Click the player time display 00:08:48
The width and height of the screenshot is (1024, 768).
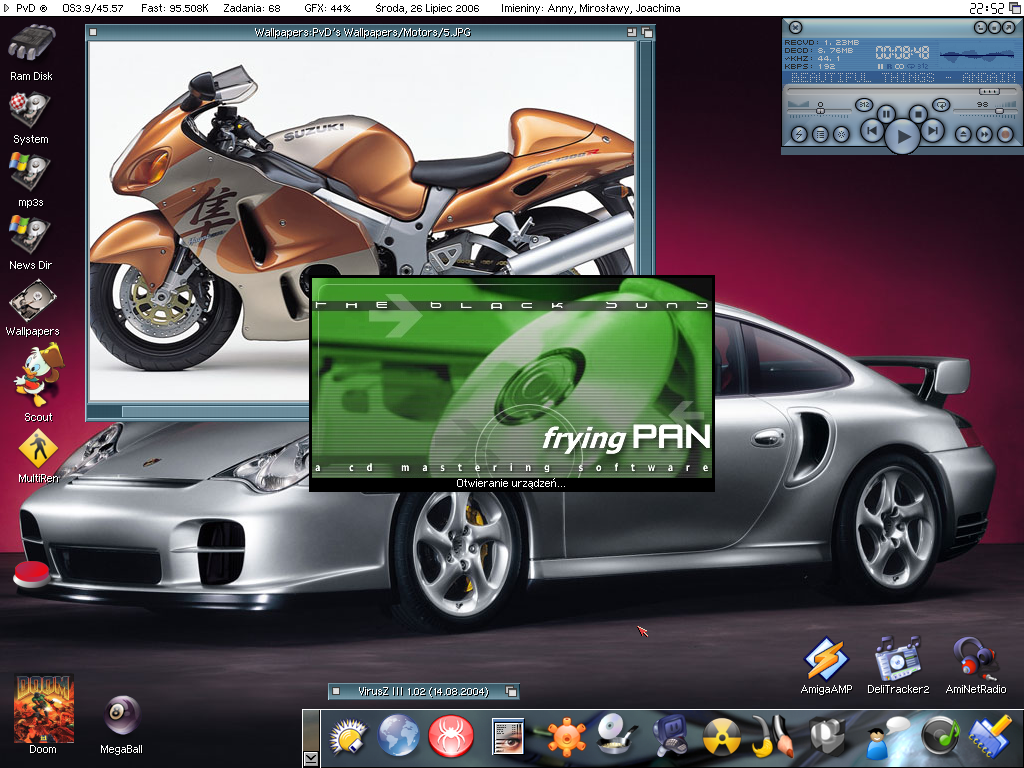pyautogui.click(x=902, y=52)
